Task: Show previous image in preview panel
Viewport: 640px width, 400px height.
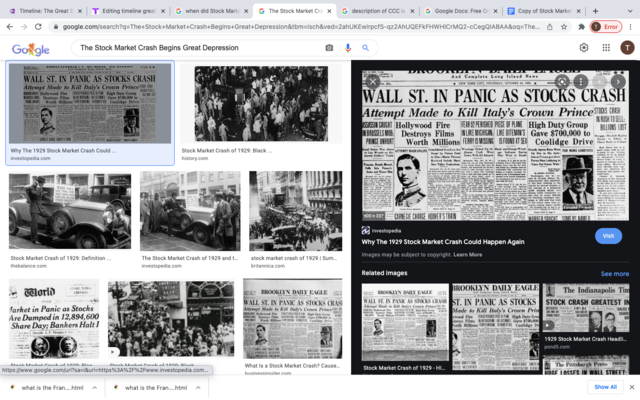Action: tap(600, 82)
